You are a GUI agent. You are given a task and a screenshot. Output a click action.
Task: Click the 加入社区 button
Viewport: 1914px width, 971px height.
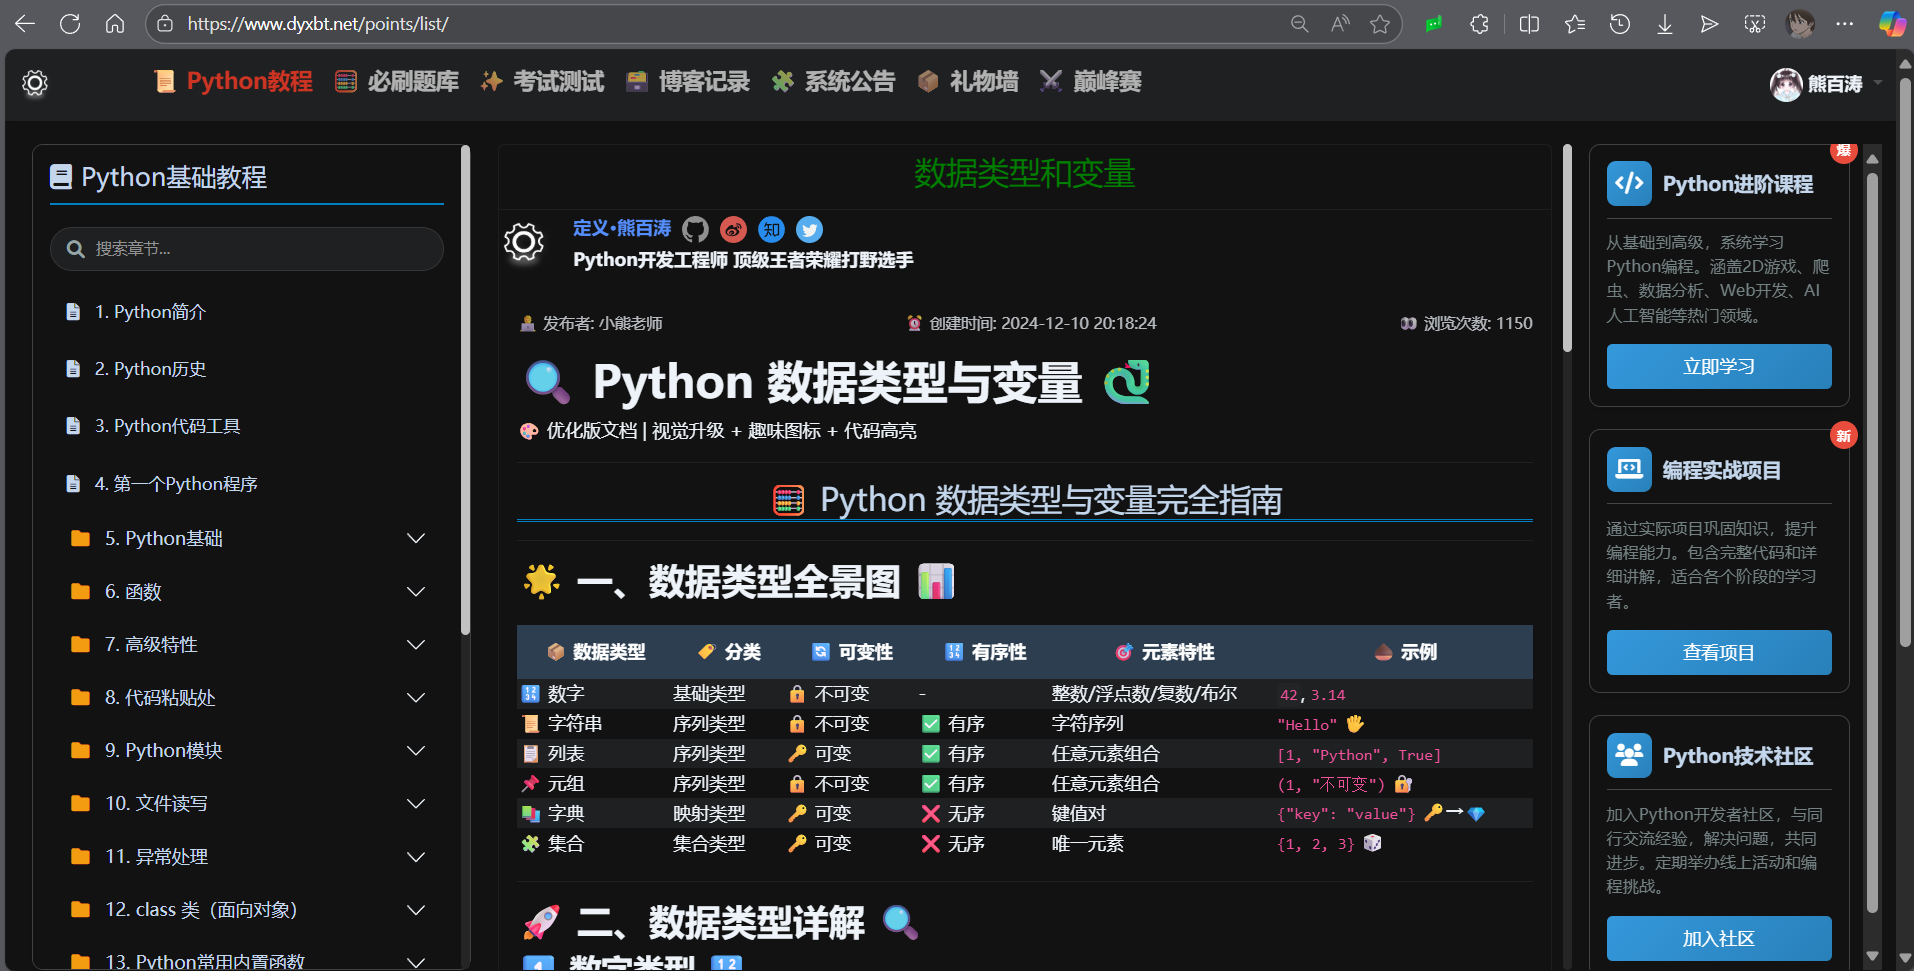coord(1718,939)
